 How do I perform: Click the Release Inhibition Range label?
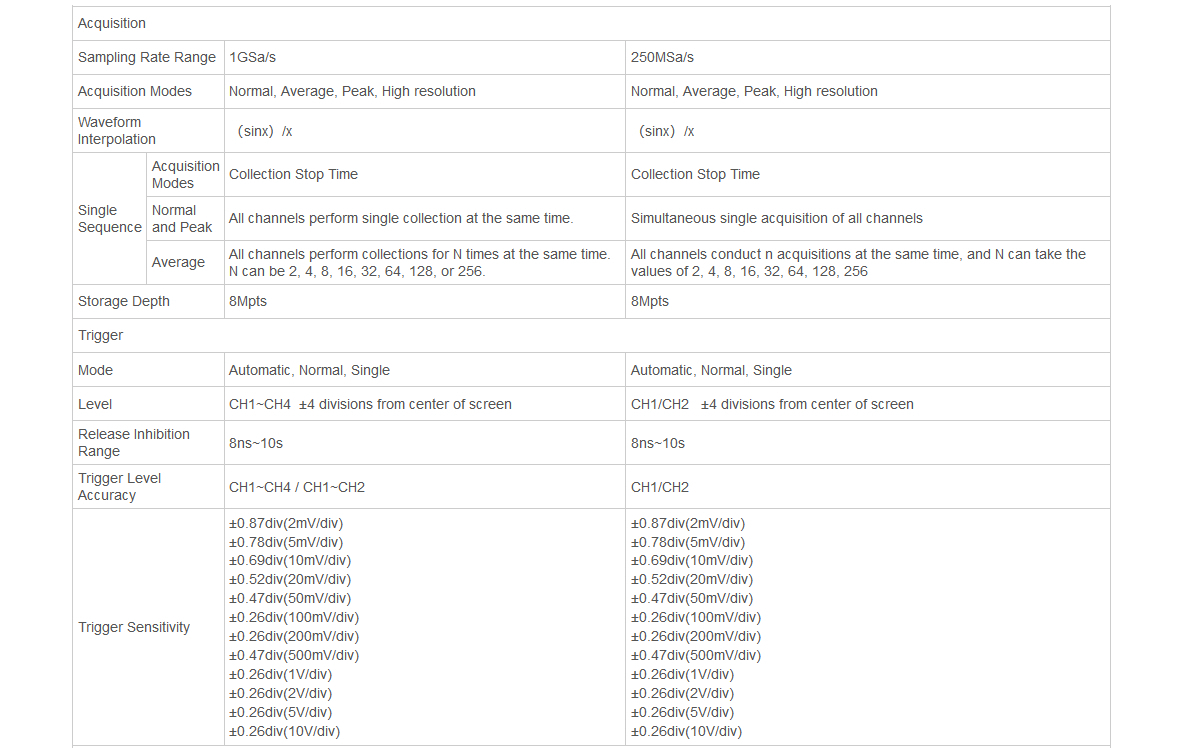tap(134, 442)
